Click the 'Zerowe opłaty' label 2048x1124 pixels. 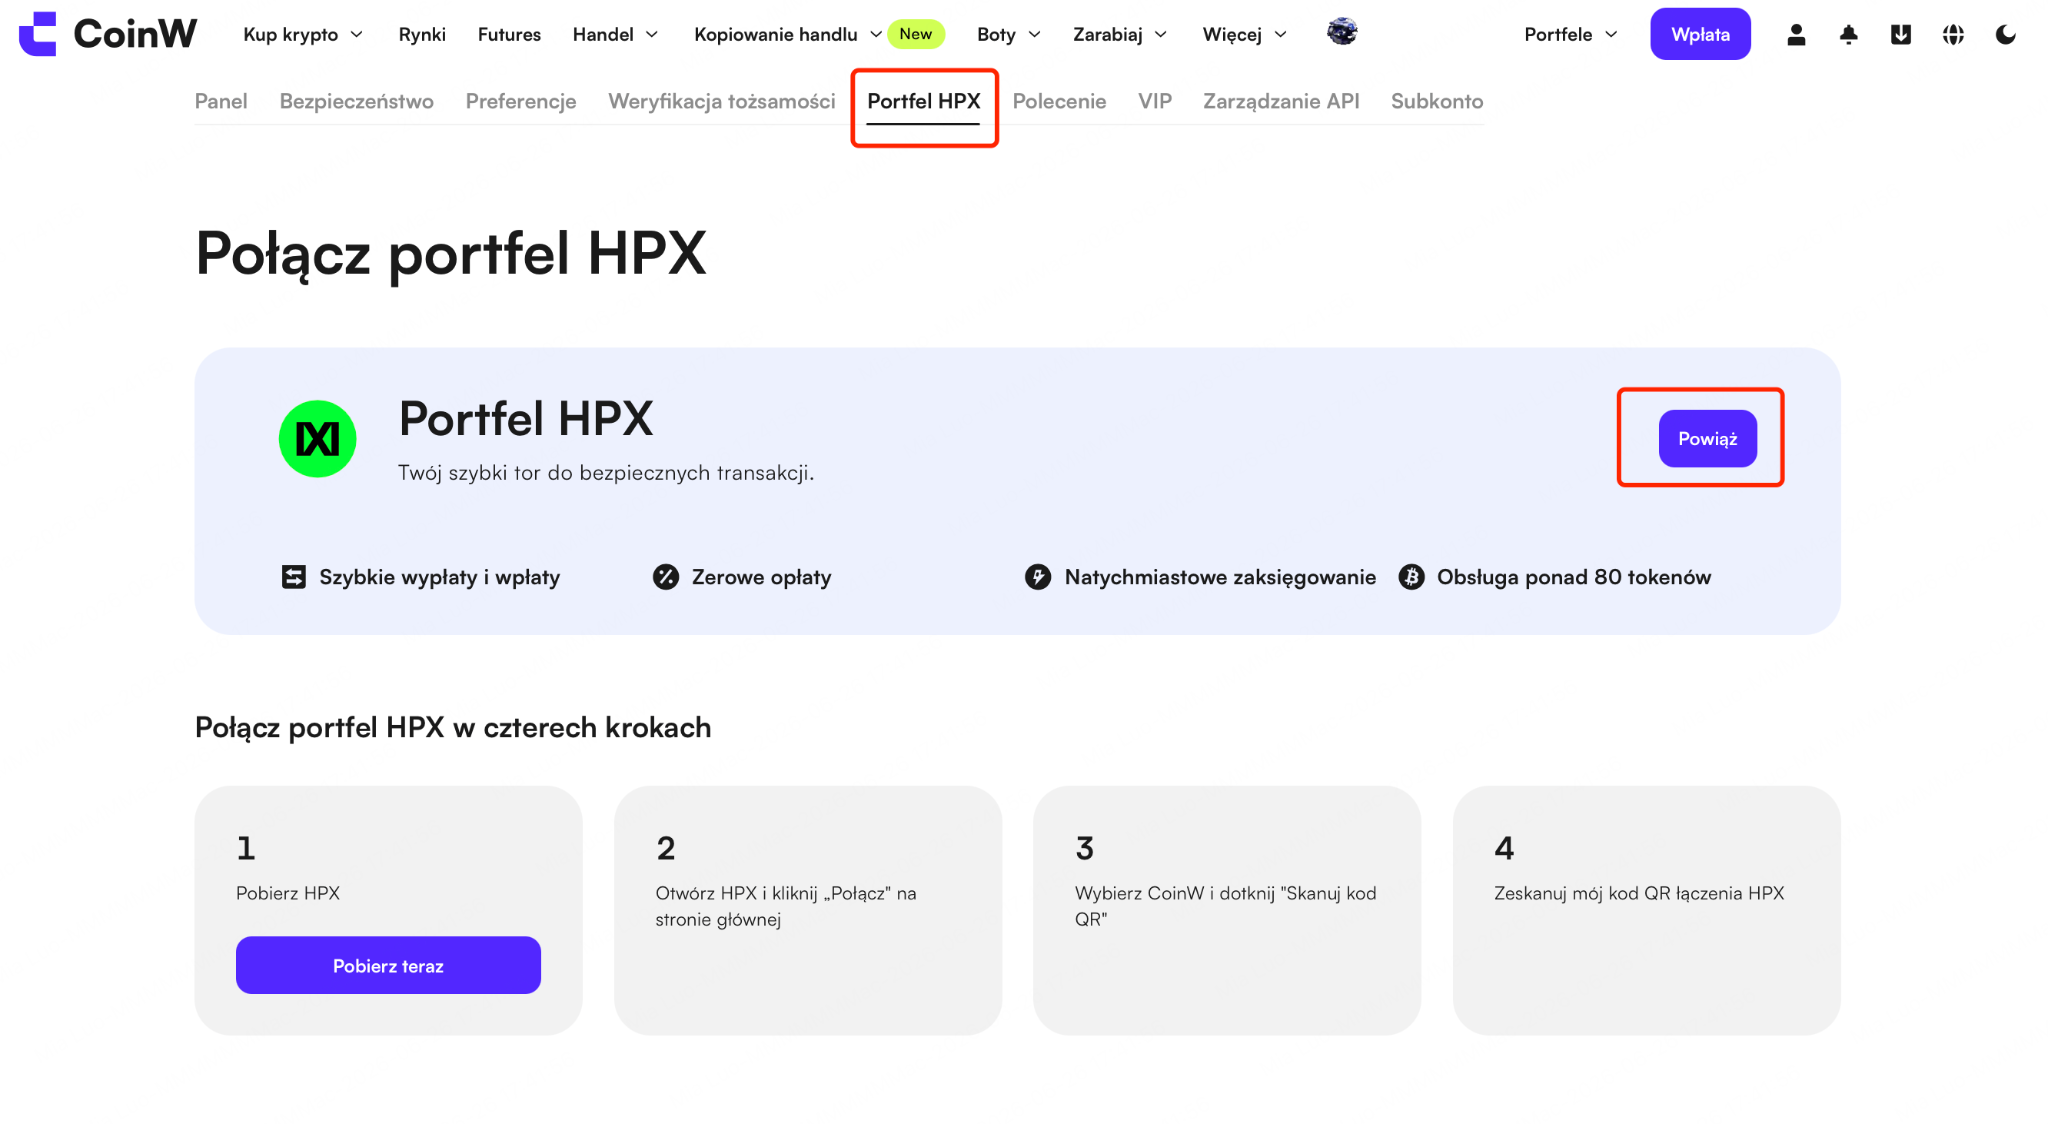point(762,577)
